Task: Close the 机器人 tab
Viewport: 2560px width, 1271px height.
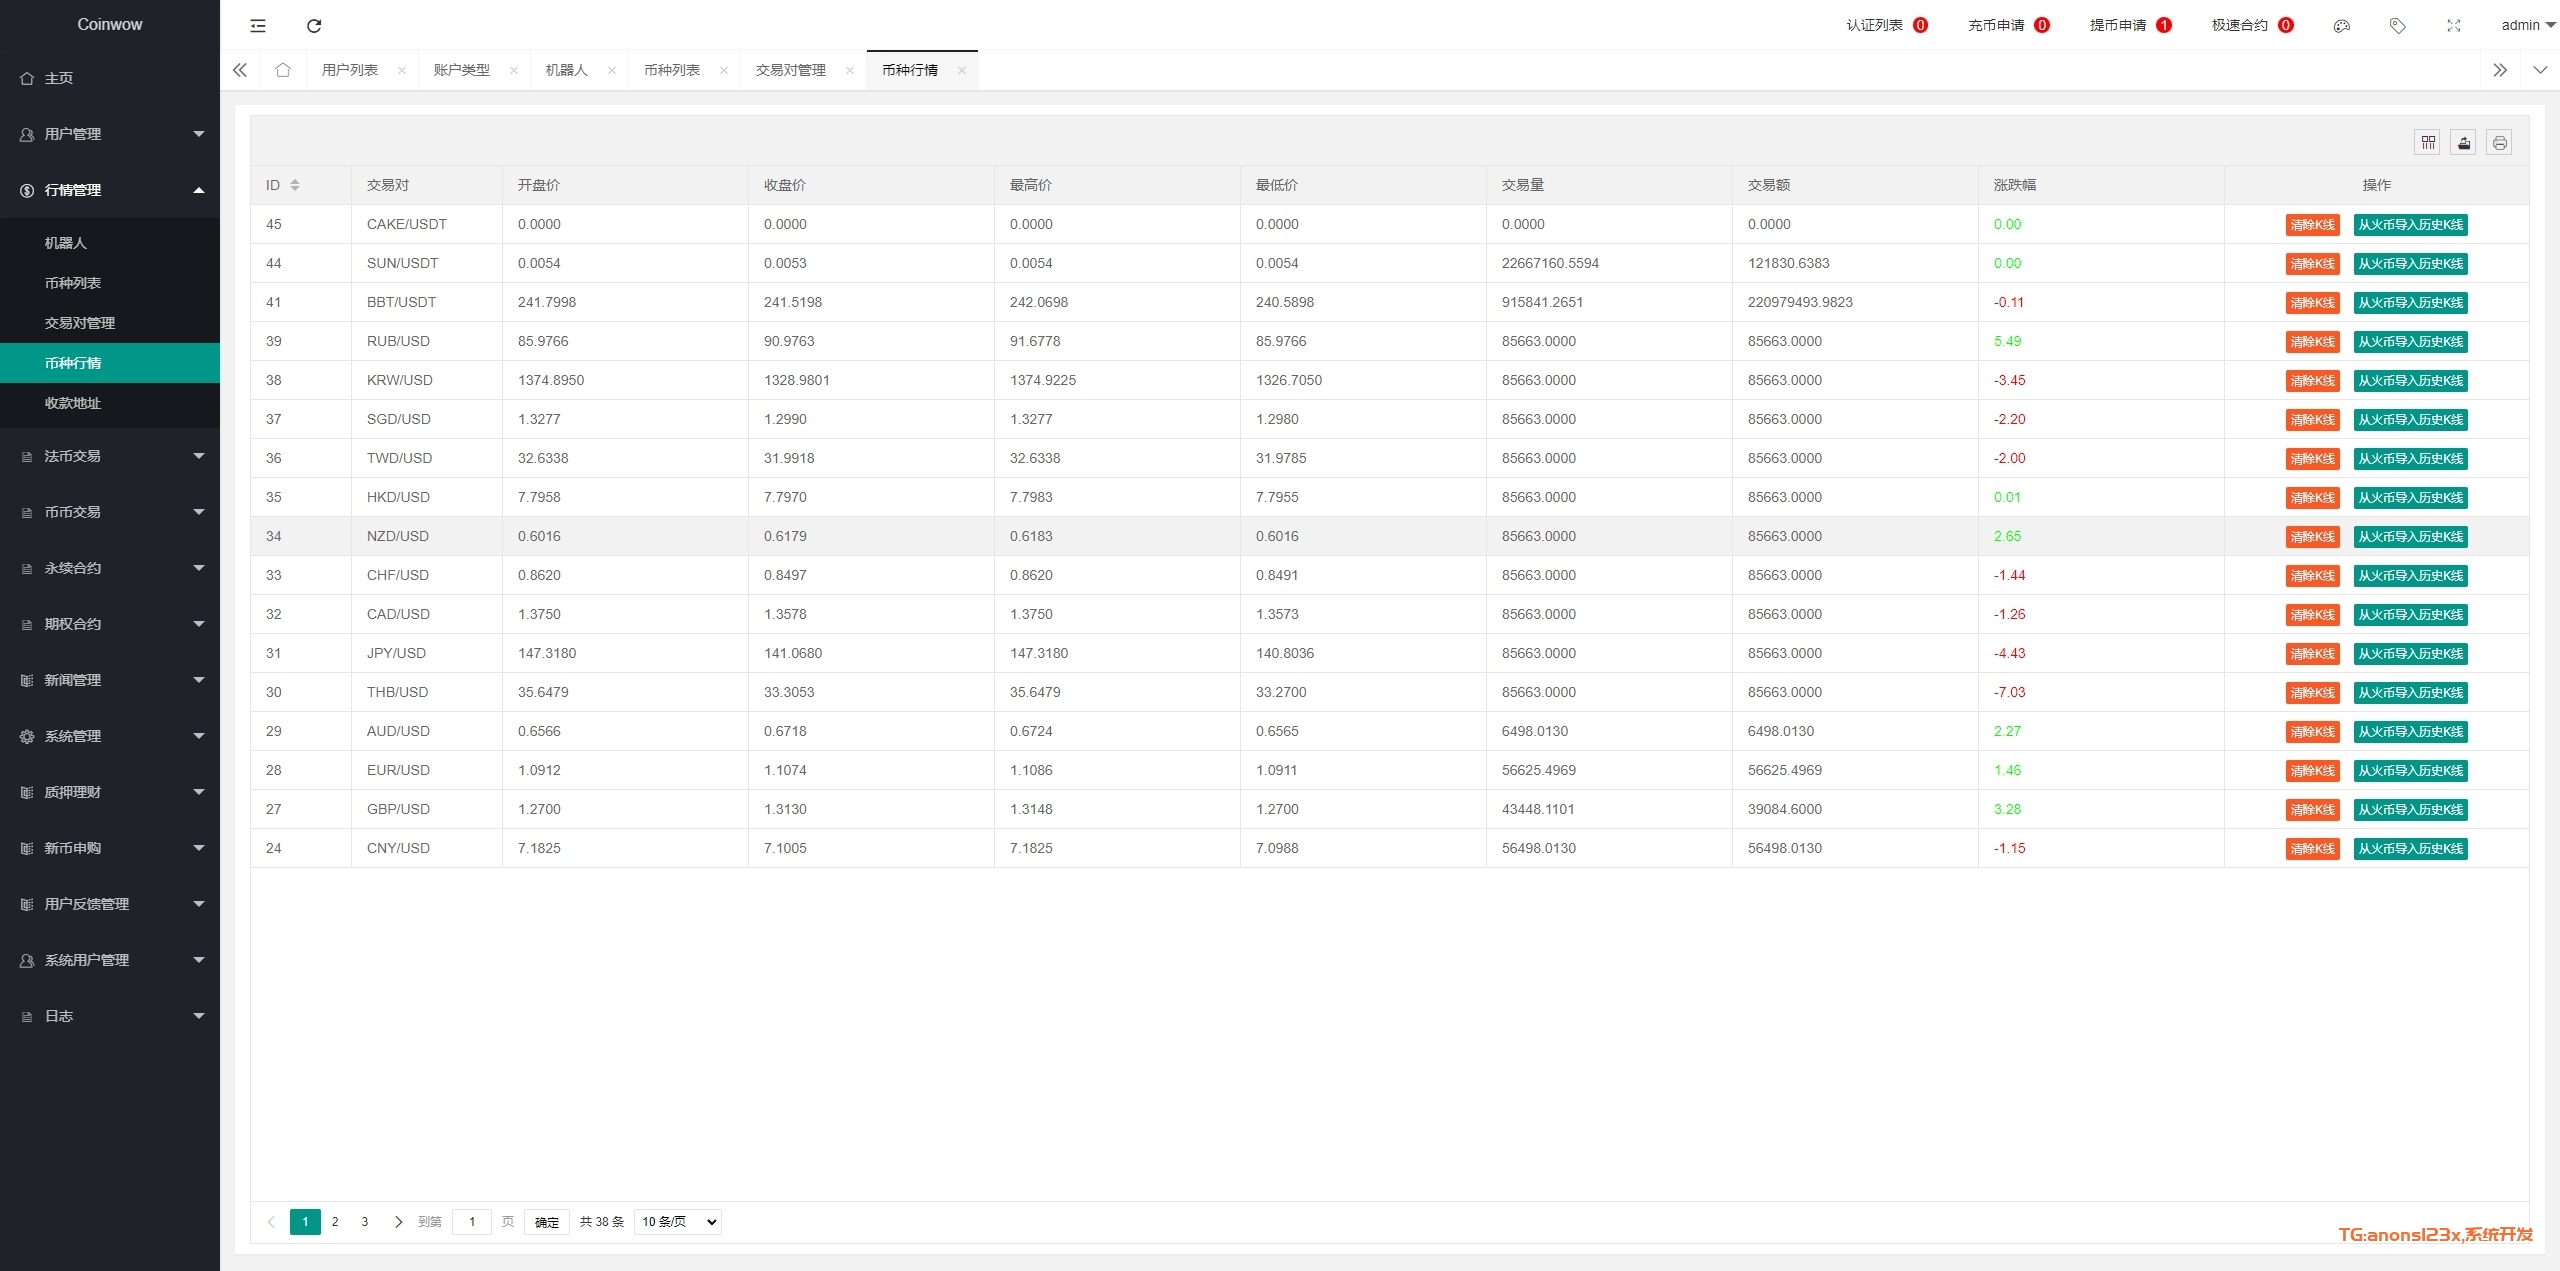Action: coord(612,70)
